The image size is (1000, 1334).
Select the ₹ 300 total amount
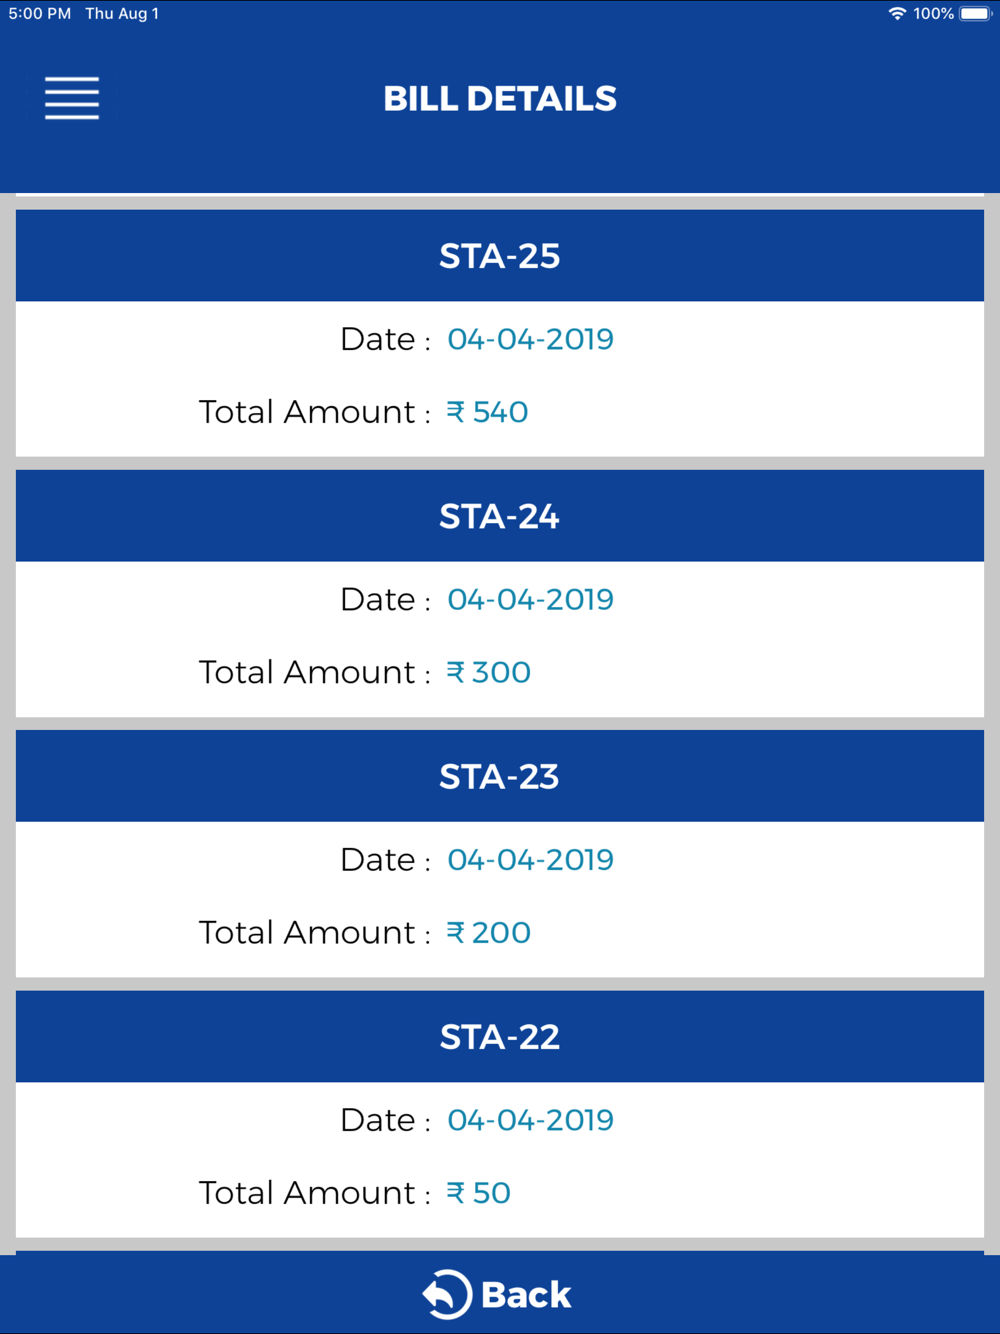tap(488, 672)
